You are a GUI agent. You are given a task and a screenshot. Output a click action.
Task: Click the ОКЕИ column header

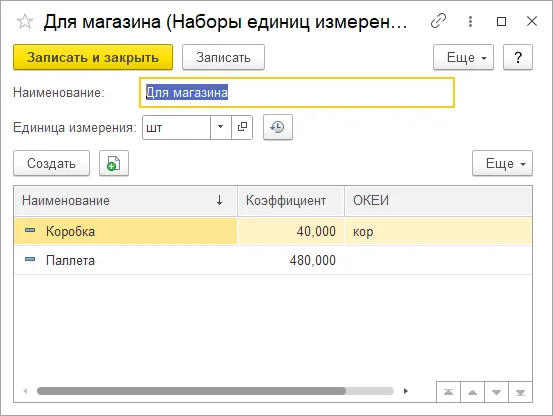click(x=438, y=201)
